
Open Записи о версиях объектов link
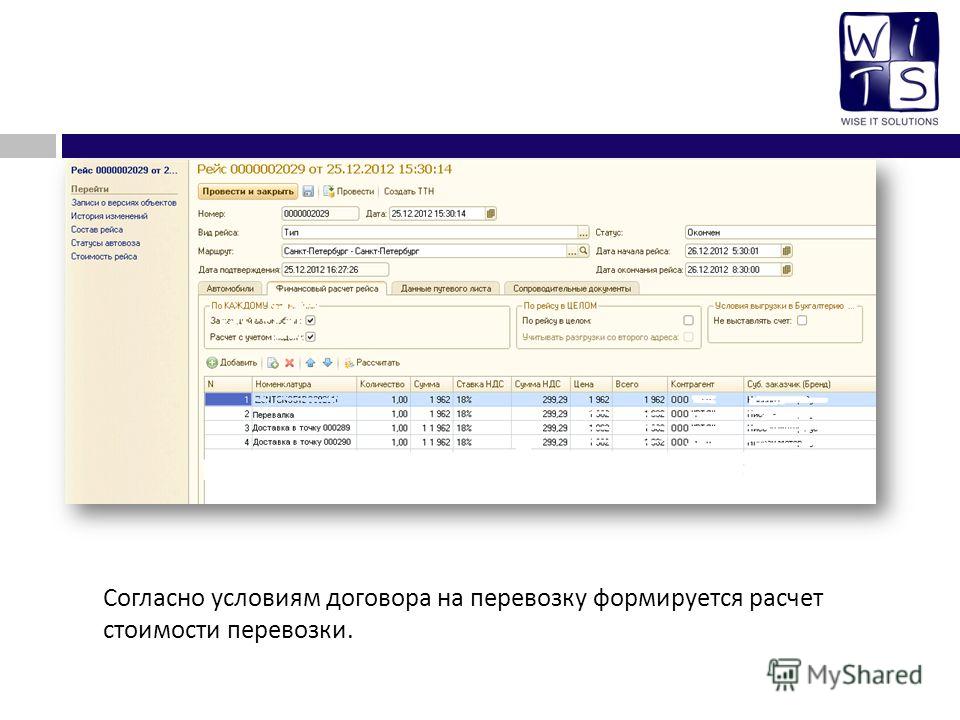(x=124, y=203)
